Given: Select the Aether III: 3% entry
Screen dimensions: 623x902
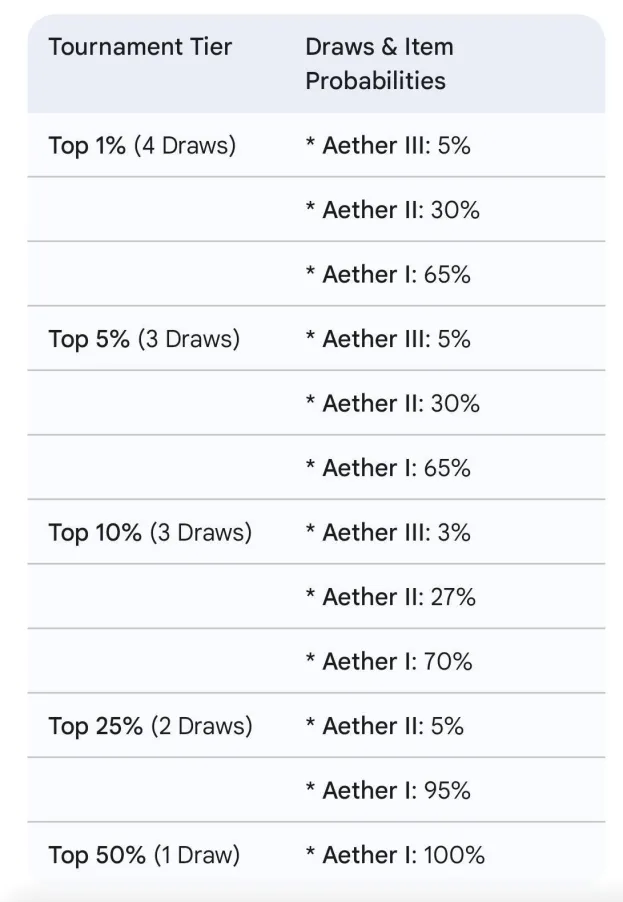Looking at the screenshot, I should point(388,532).
